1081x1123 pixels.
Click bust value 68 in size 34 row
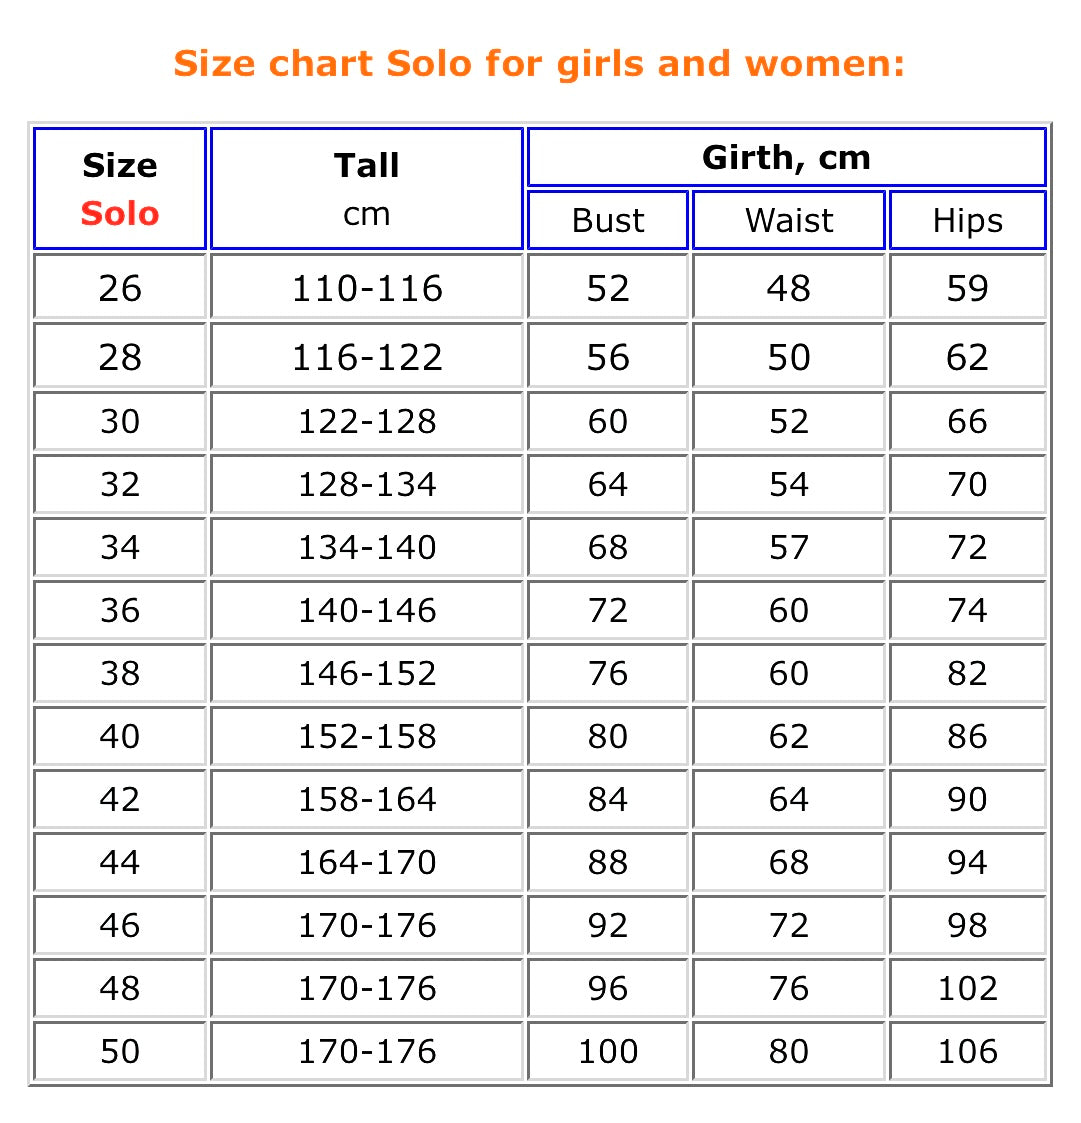[608, 548]
